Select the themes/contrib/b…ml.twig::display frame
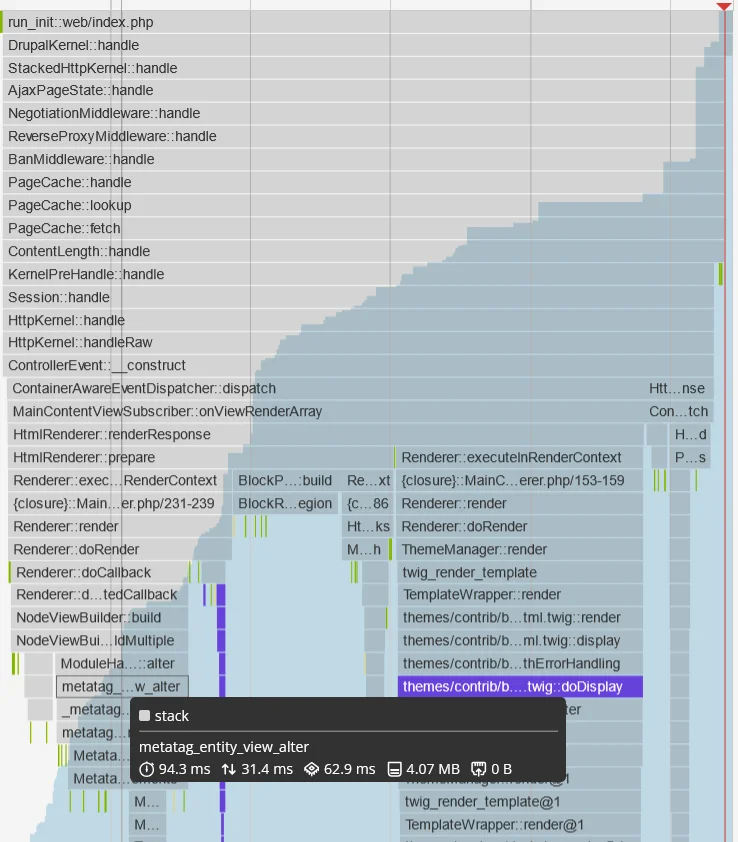 [x=520, y=640]
